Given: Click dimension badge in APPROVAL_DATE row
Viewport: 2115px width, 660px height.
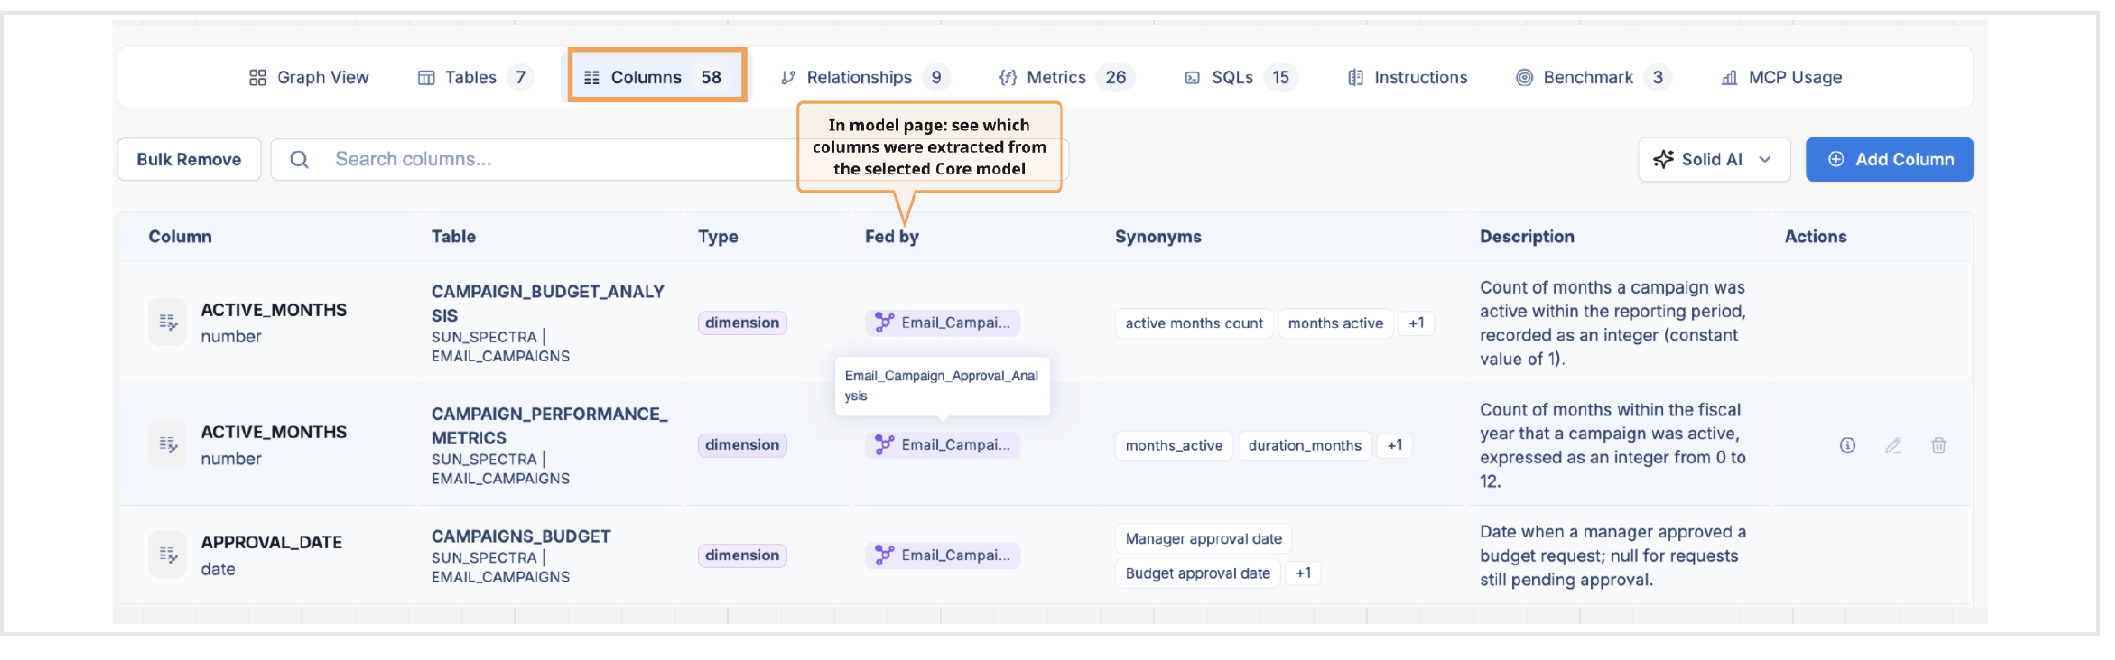Looking at the screenshot, I should coord(742,555).
